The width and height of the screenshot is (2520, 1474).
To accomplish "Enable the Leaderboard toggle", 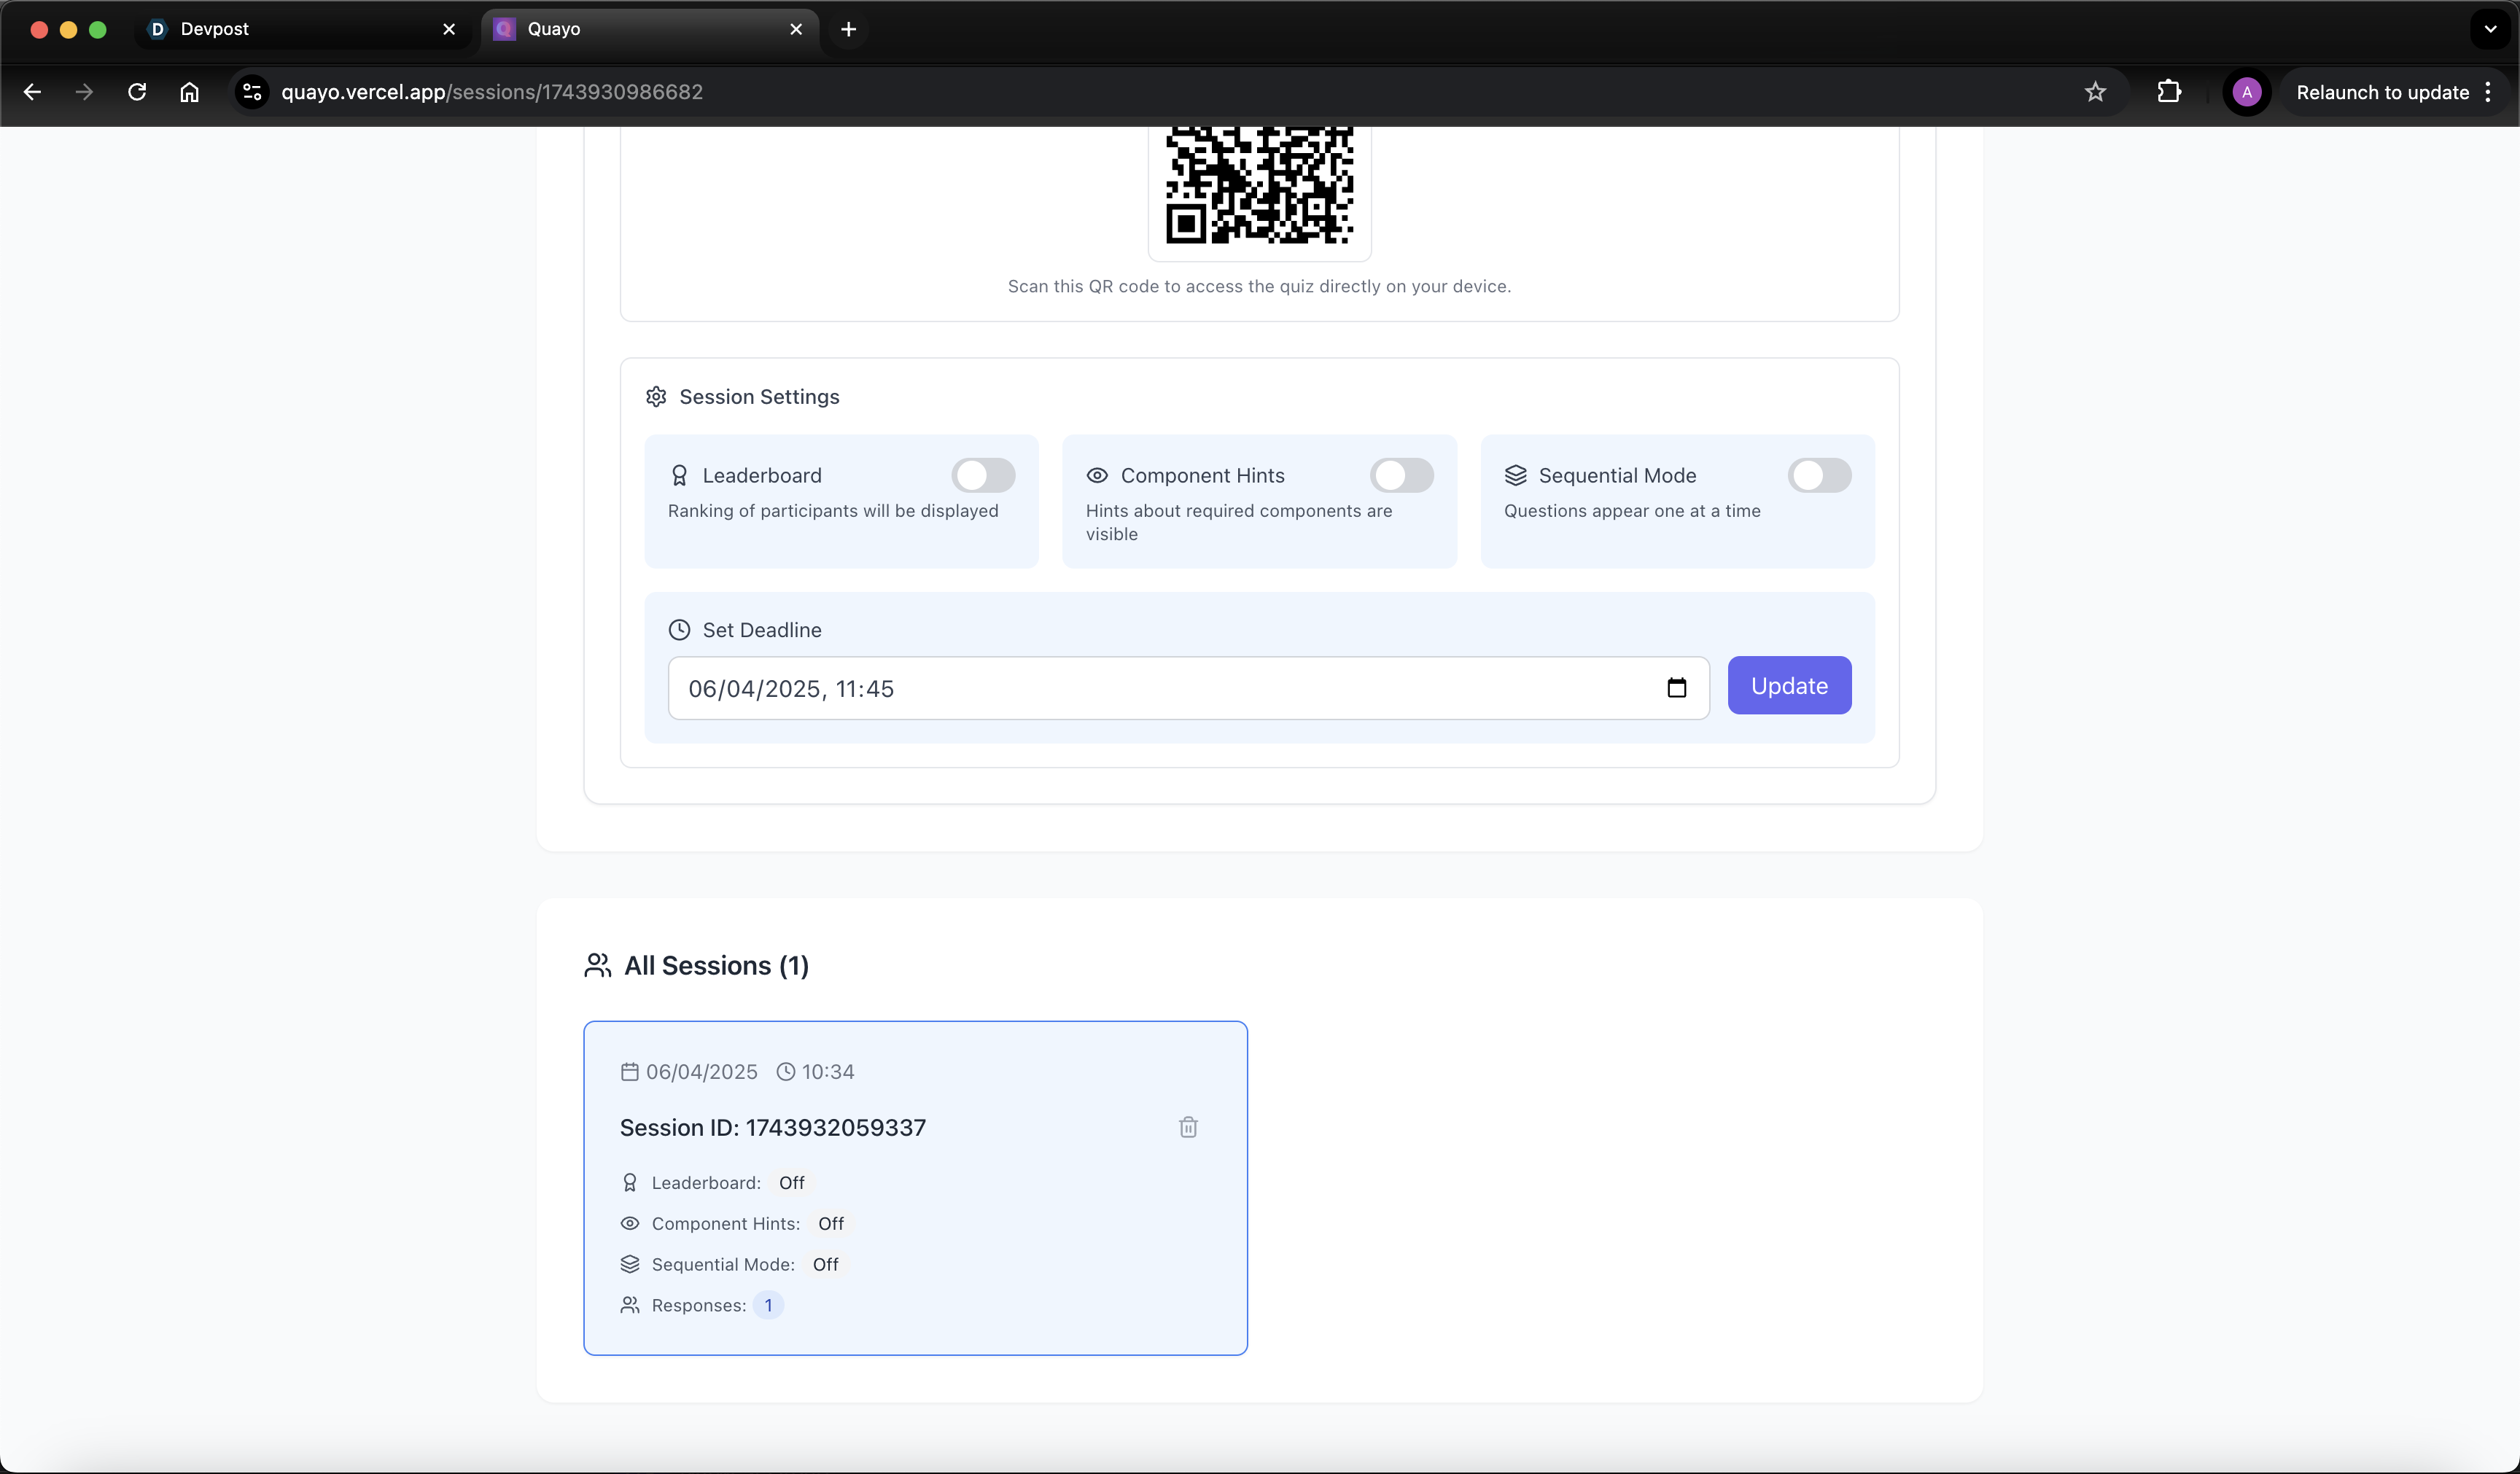I will click(983, 475).
